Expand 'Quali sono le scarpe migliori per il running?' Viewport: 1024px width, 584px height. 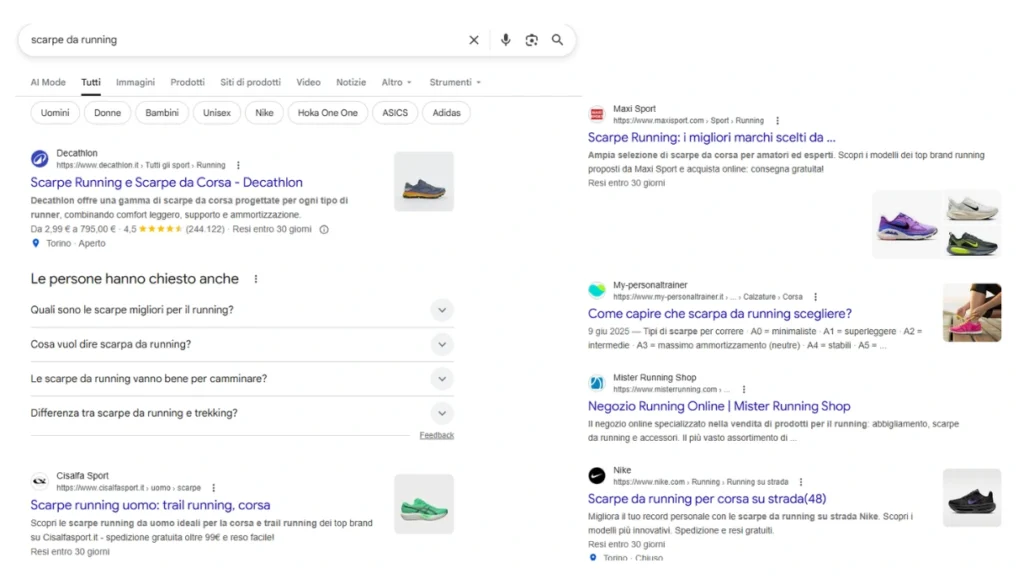pyautogui.click(x=442, y=310)
